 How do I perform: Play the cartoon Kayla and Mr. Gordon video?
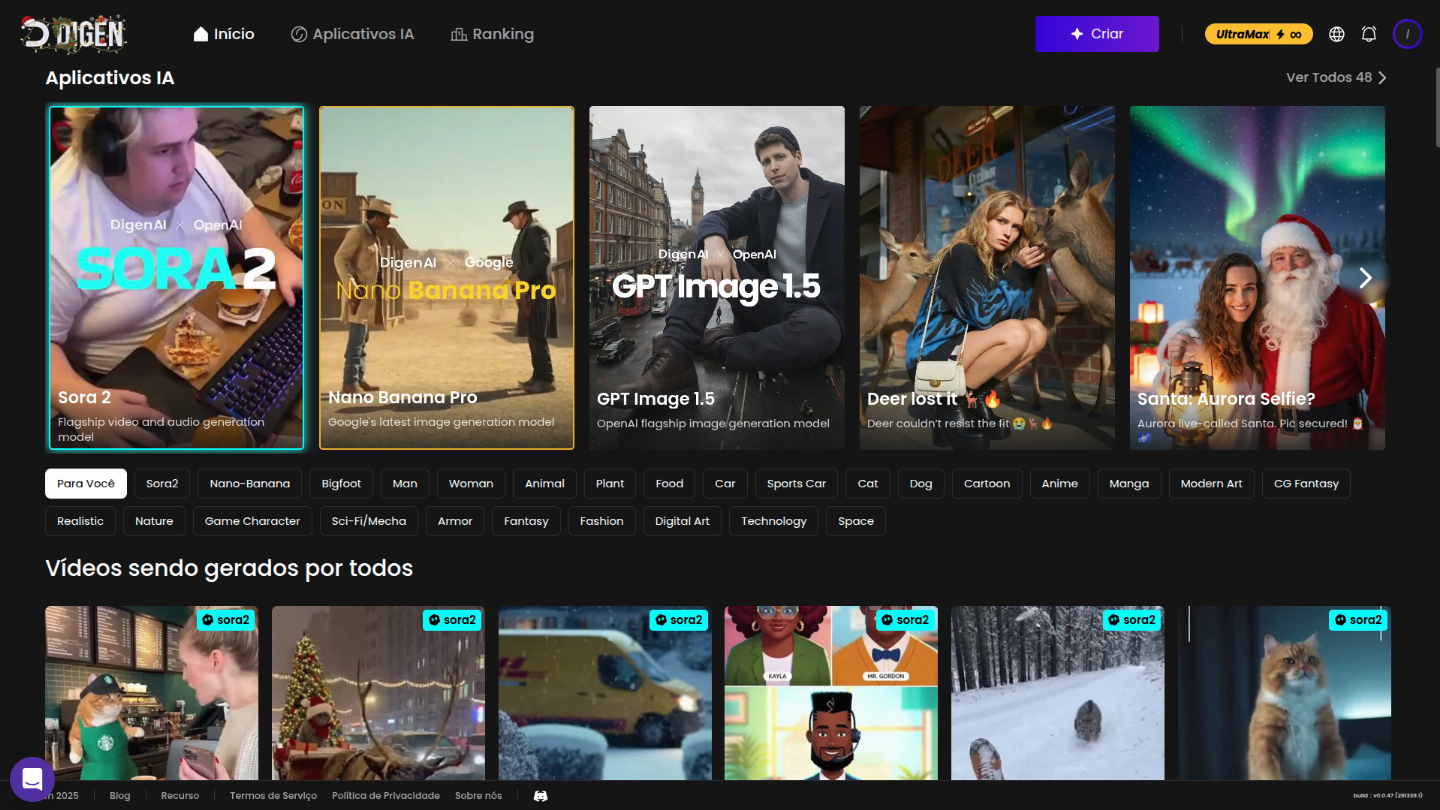click(832, 693)
